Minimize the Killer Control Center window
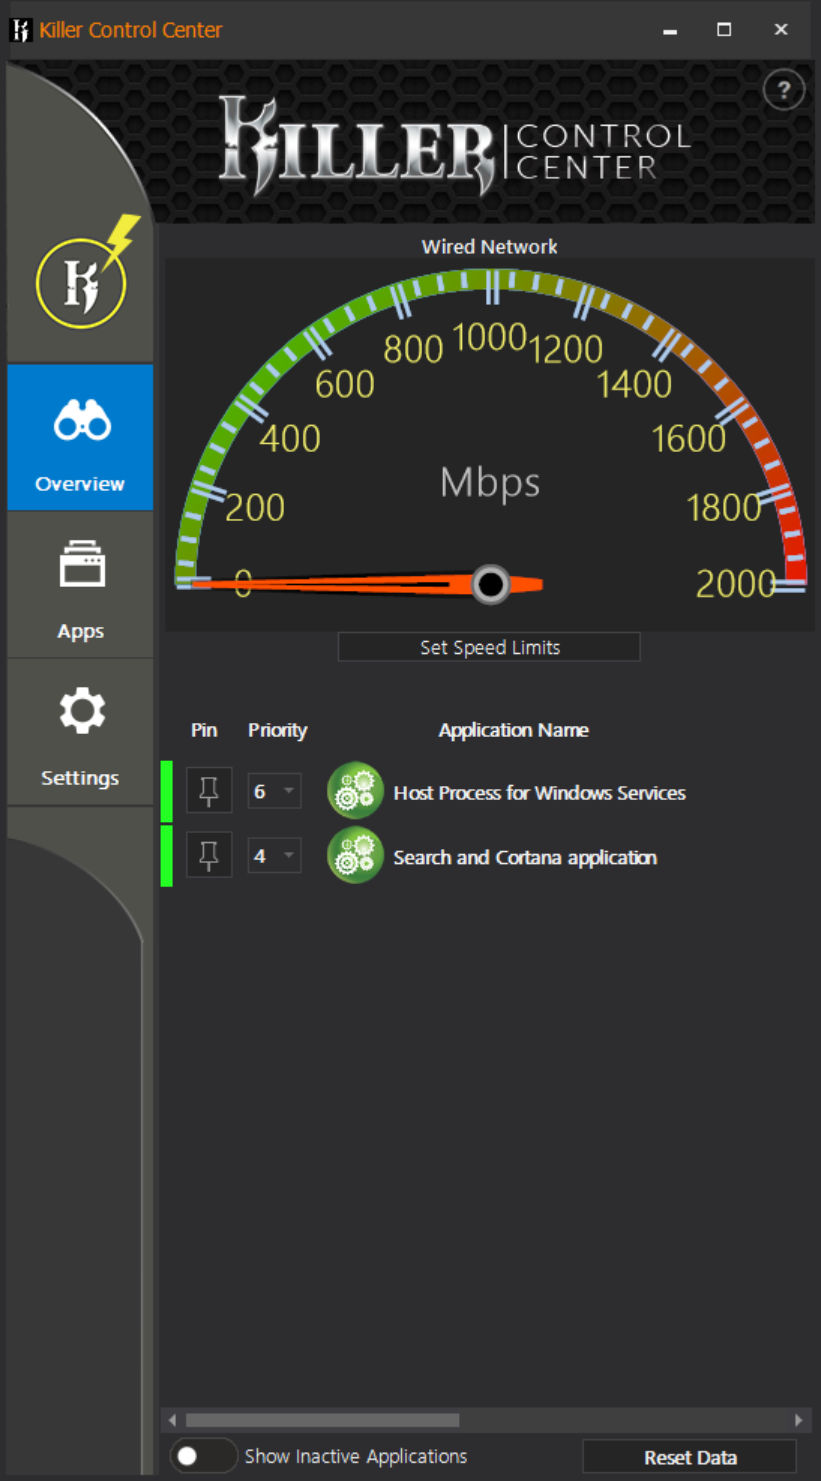Viewport: 821px width, 1481px height. (x=669, y=30)
